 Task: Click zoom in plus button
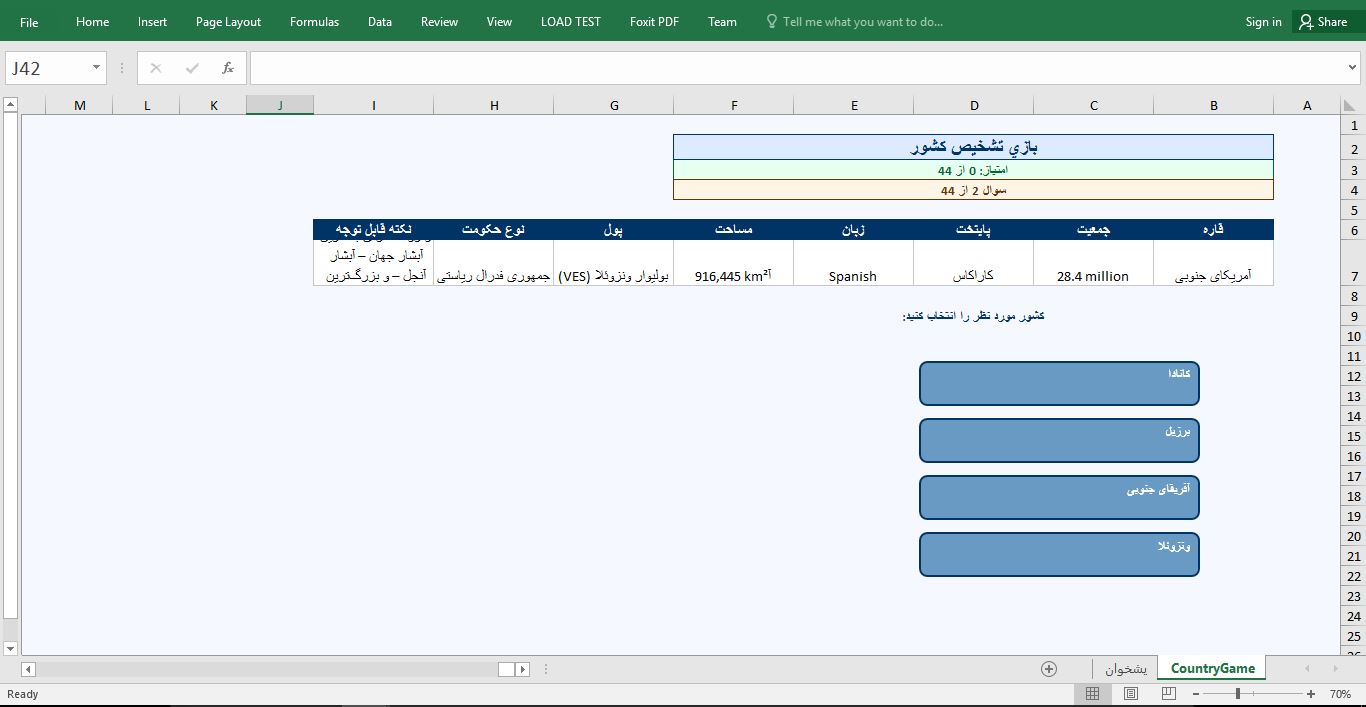tap(1311, 694)
